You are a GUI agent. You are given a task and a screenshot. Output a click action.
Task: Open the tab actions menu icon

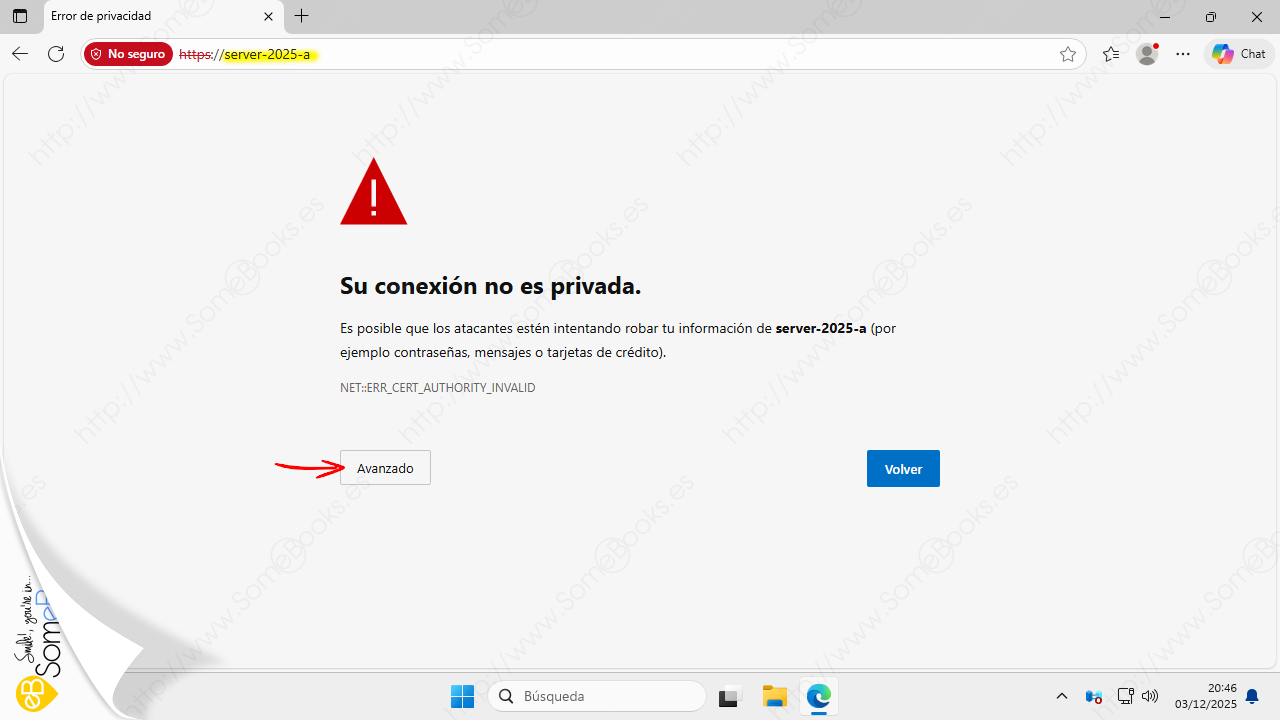[x=20, y=16]
